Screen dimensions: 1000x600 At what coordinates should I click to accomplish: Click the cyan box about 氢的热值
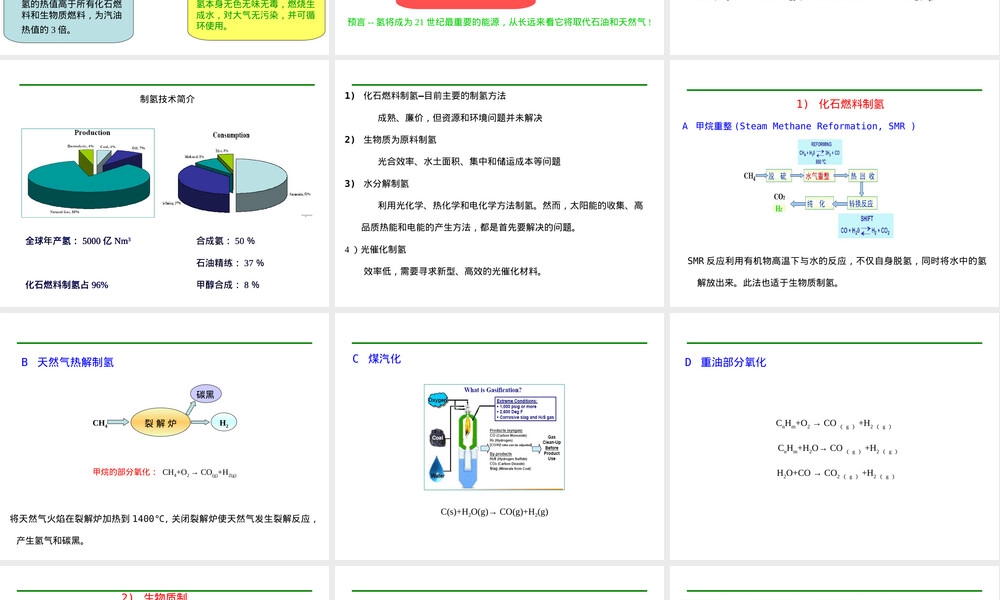coord(69,20)
